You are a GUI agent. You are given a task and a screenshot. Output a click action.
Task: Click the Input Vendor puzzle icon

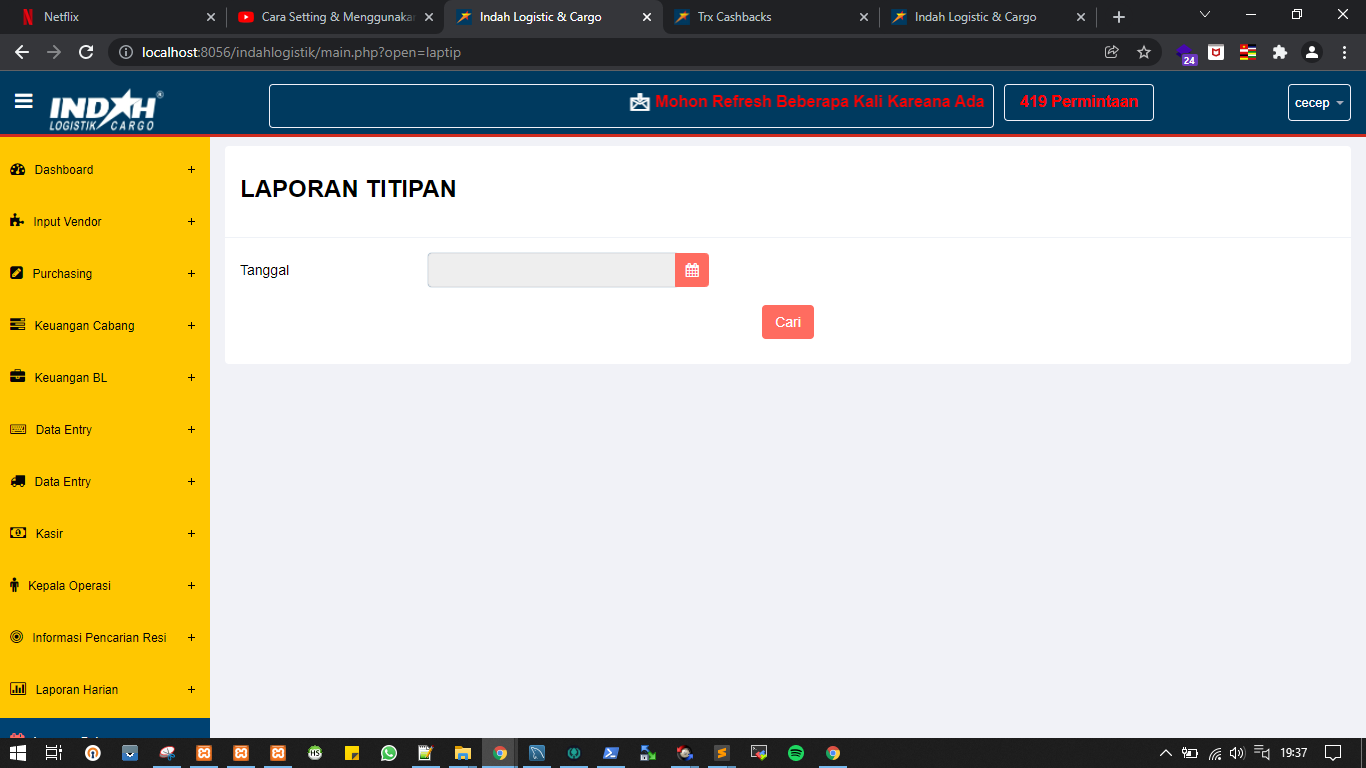point(17,221)
